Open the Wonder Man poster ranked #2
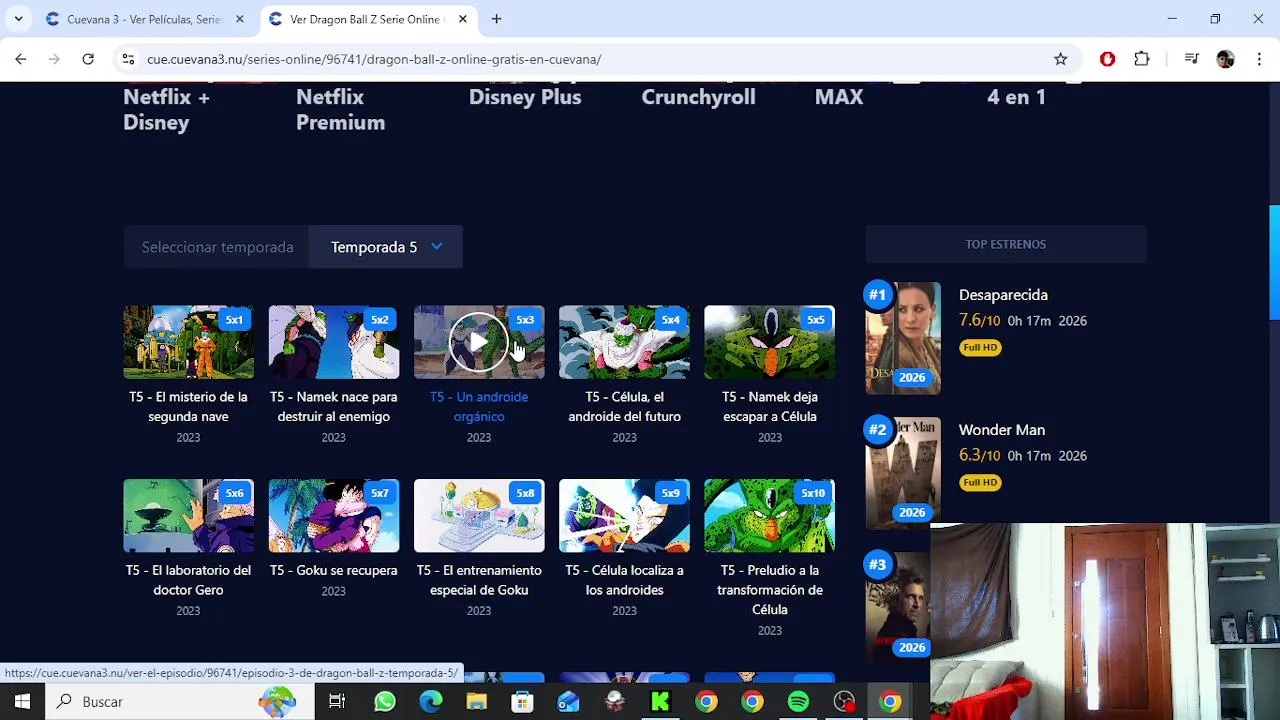This screenshot has width=1280, height=720. [x=903, y=473]
